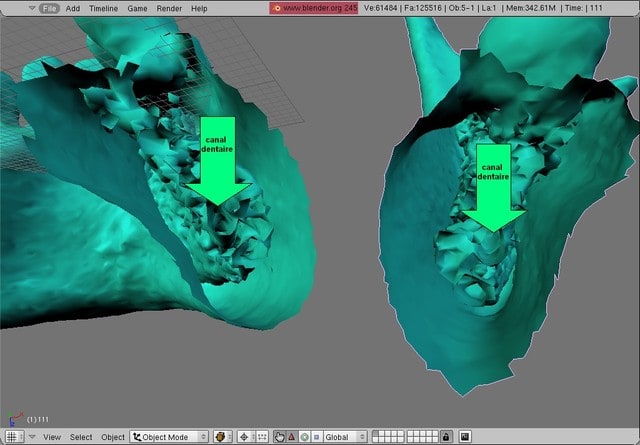Open the Timeline menu
640x445 pixels.
tap(103, 8)
